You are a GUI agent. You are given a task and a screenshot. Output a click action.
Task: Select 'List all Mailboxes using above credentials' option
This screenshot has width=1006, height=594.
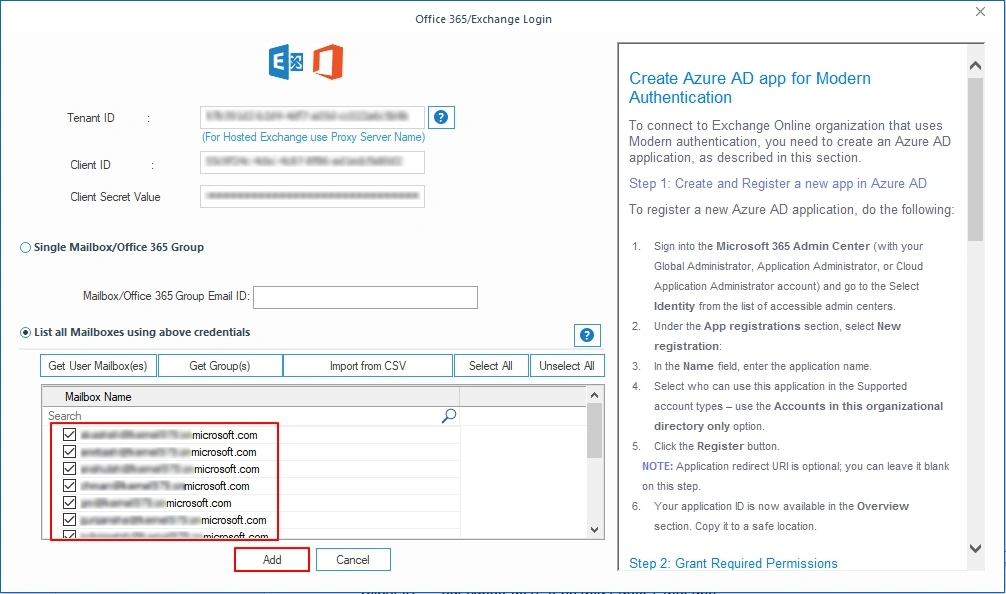23,333
